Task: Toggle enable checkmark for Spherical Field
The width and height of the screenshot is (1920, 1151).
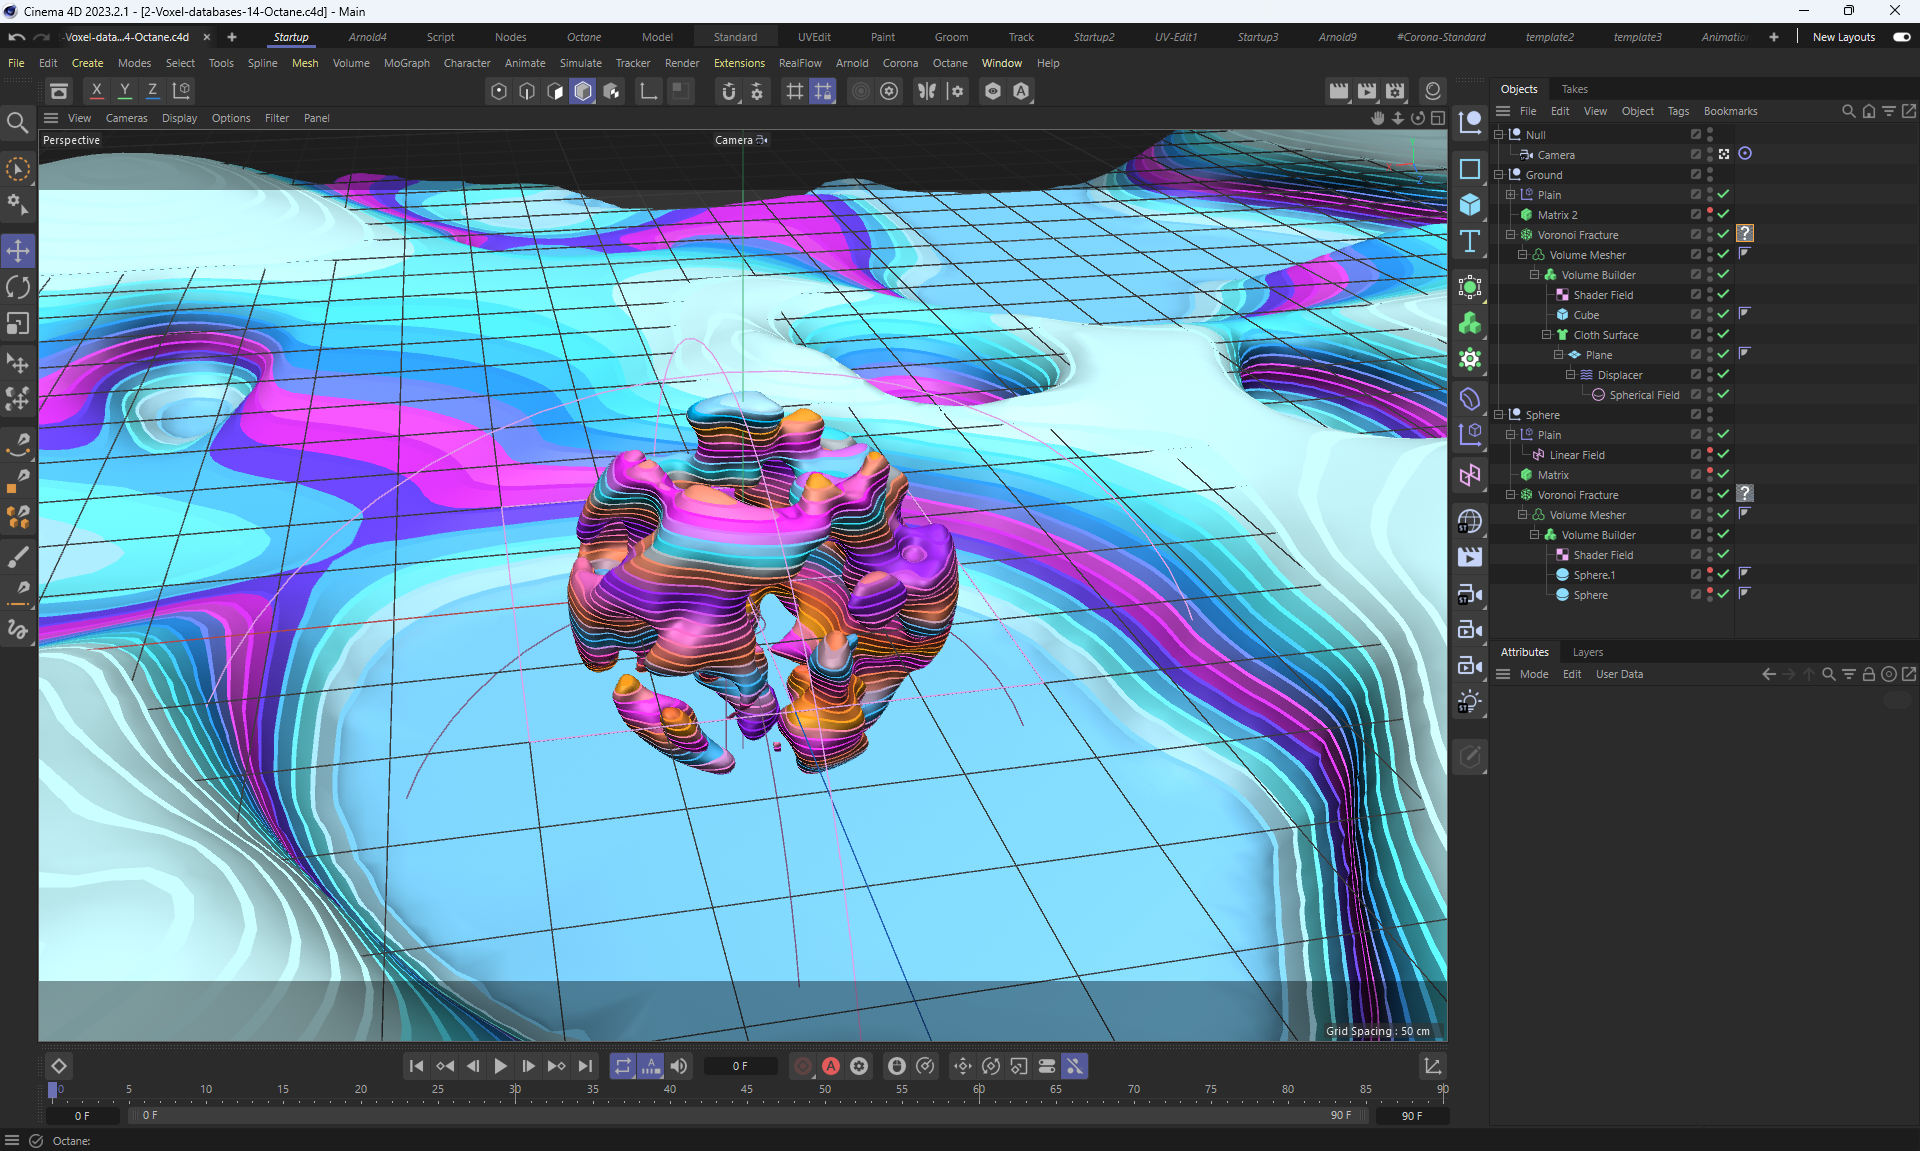Action: coord(1723,394)
